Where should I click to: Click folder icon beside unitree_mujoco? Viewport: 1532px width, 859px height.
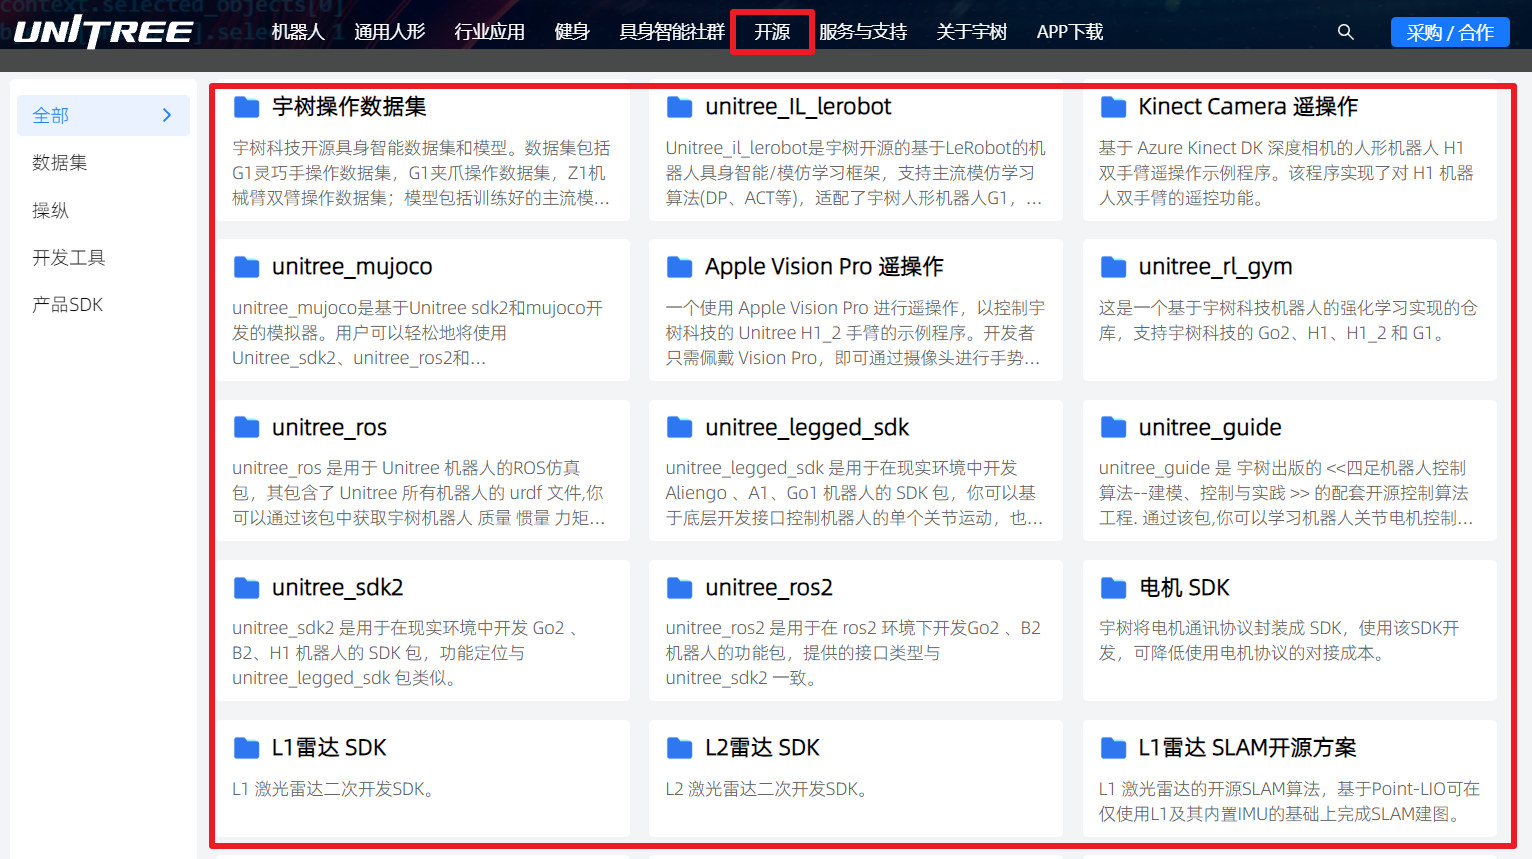pos(246,267)
